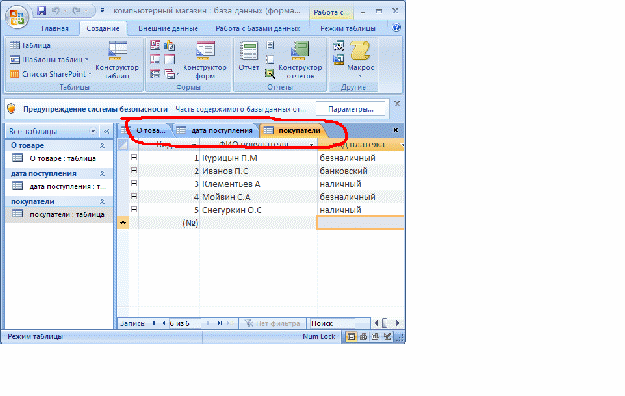This screenshot has width=625, height=396.
Task: Launch Конструктор отчетов
Action: tap(300, 60)
